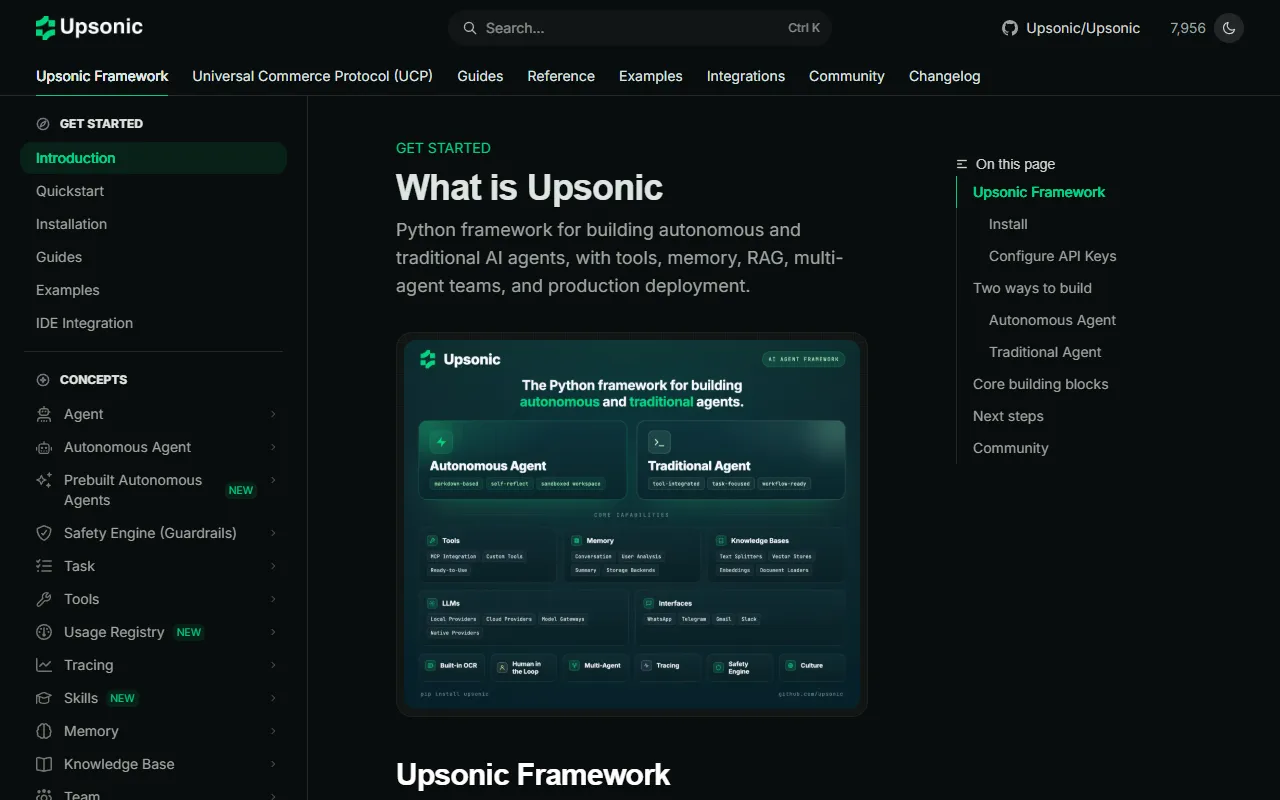Switch to the Reference tab
The width and height of the screenshot is (1280, 800).
point(561,76)
